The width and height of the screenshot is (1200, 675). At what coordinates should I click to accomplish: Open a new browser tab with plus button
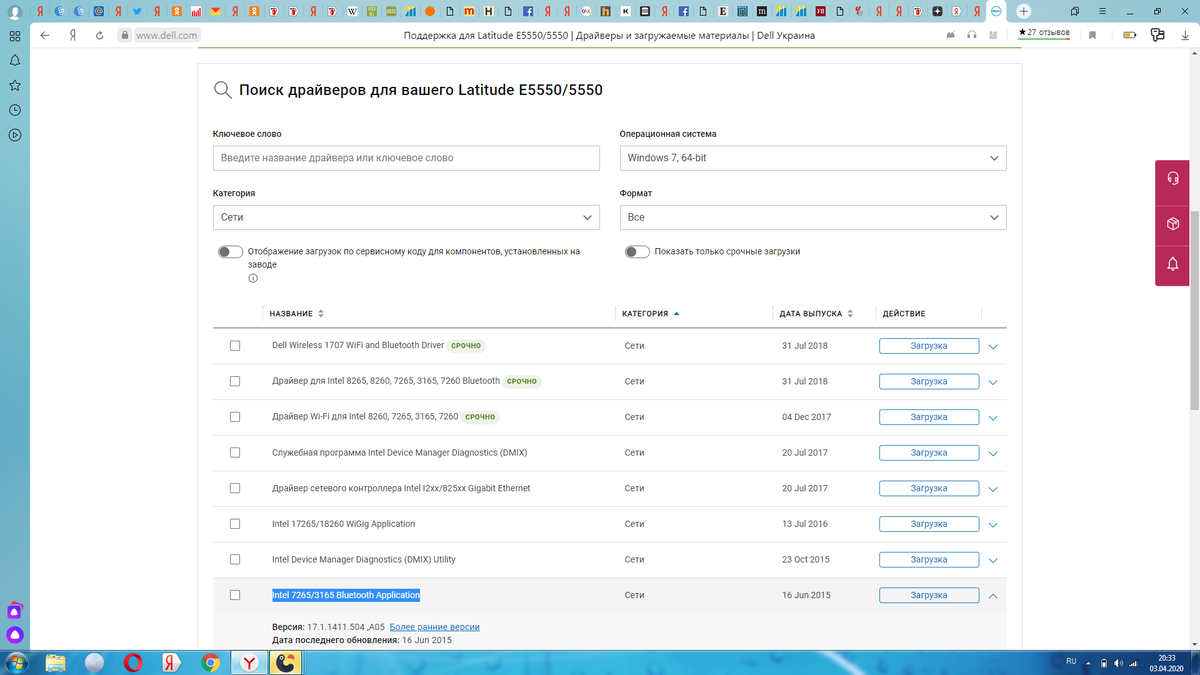(x=1023, y=11)
